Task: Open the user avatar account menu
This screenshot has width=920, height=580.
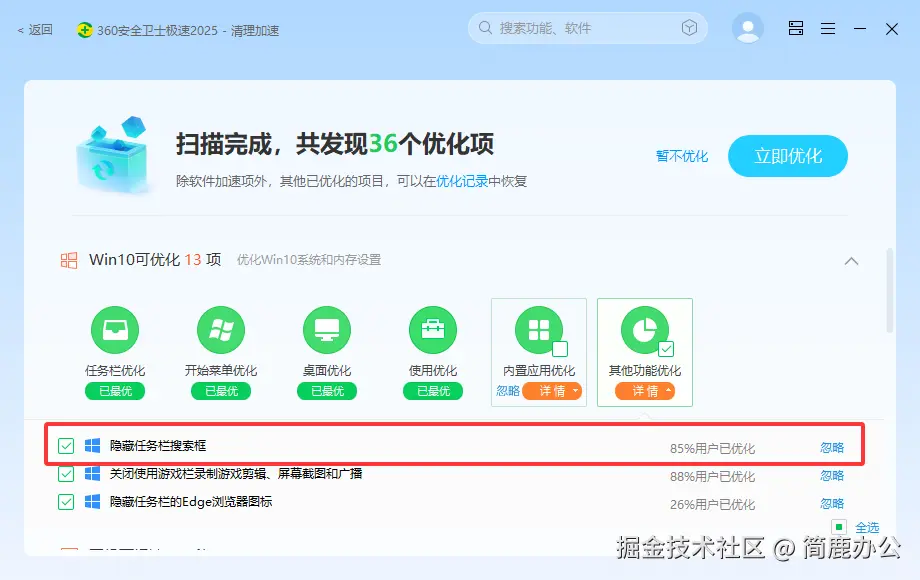Action: click(748, 28)
